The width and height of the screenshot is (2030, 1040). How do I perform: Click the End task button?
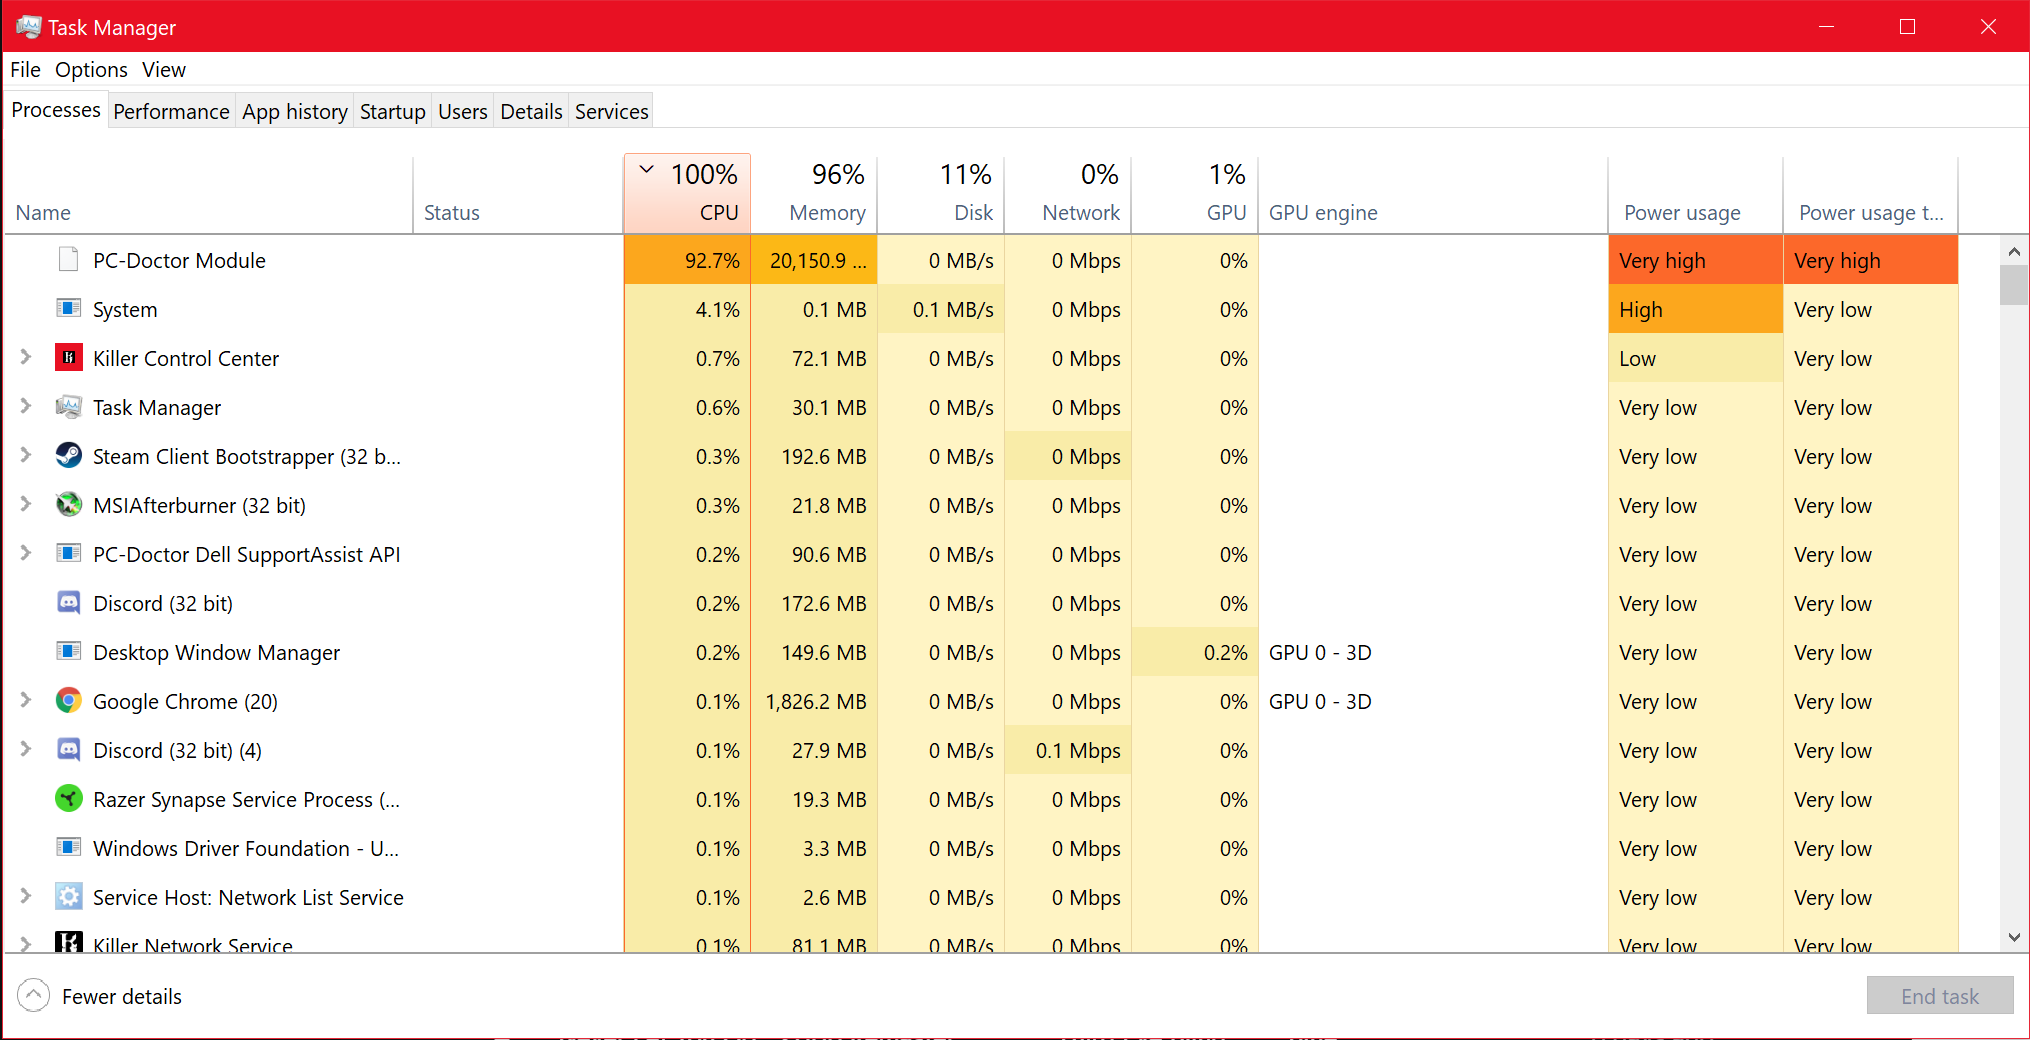1939,995
